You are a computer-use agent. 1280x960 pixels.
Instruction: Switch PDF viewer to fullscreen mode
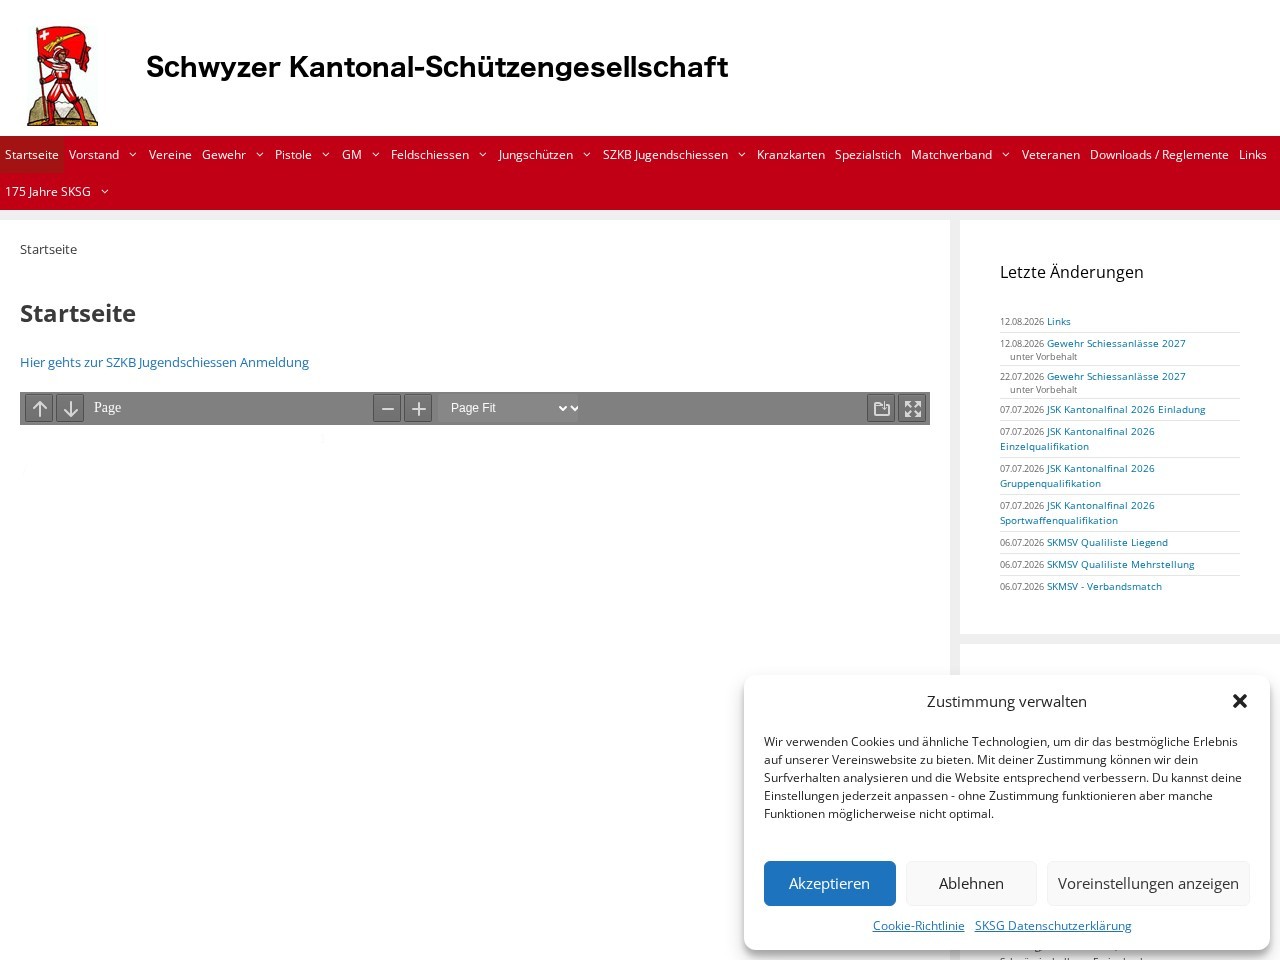[912, 408]
